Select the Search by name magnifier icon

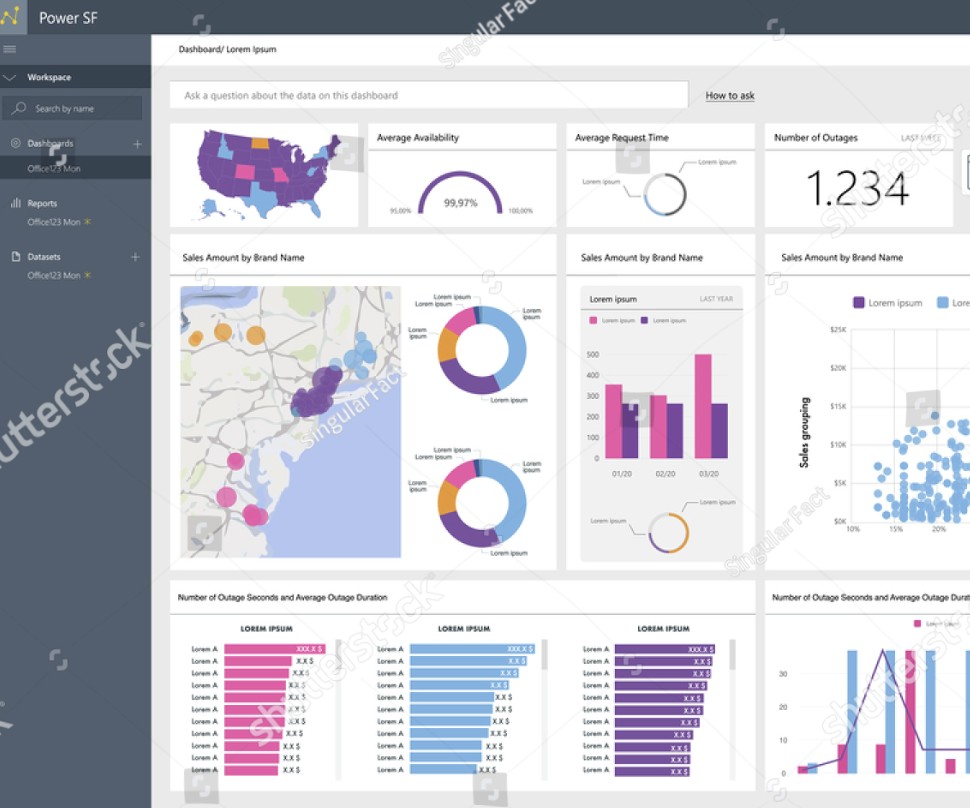20,107
